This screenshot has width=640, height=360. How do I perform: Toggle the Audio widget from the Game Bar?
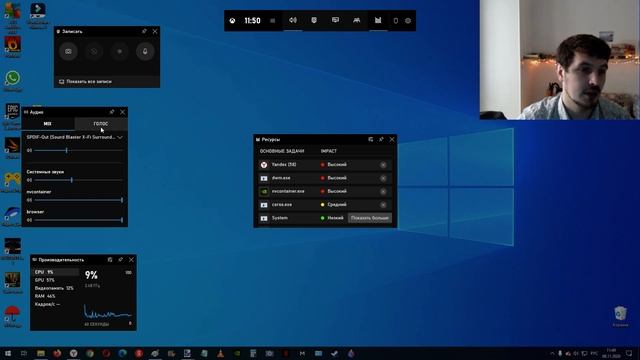tap(293, 20)
